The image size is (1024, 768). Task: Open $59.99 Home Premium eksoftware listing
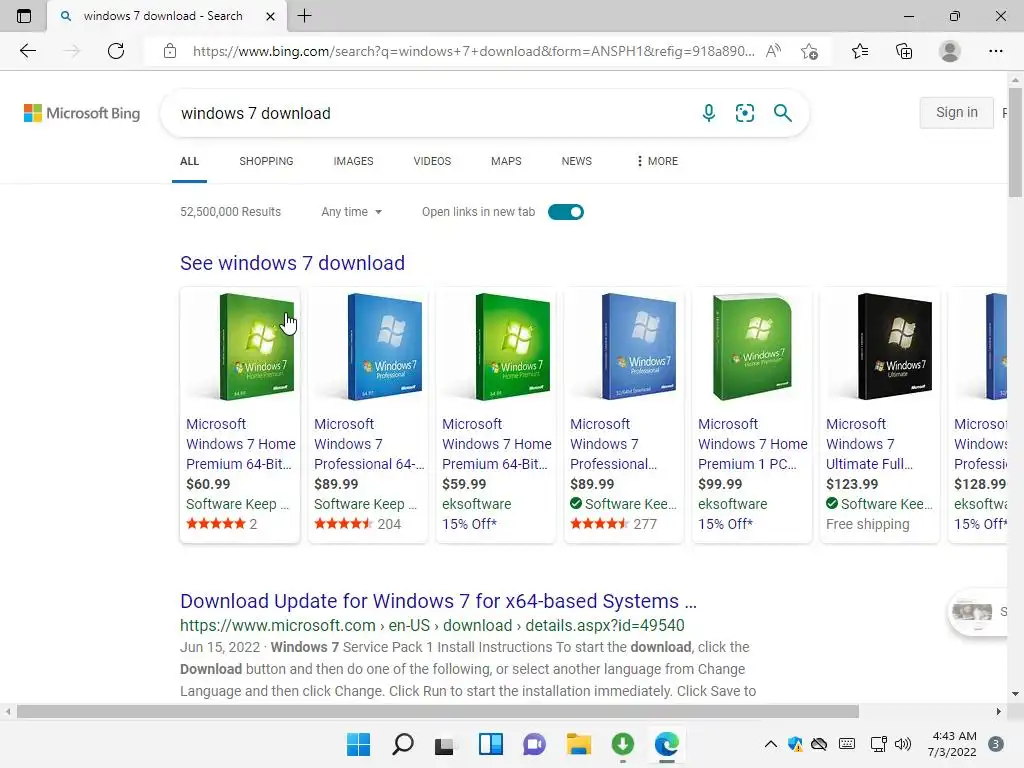496,415
